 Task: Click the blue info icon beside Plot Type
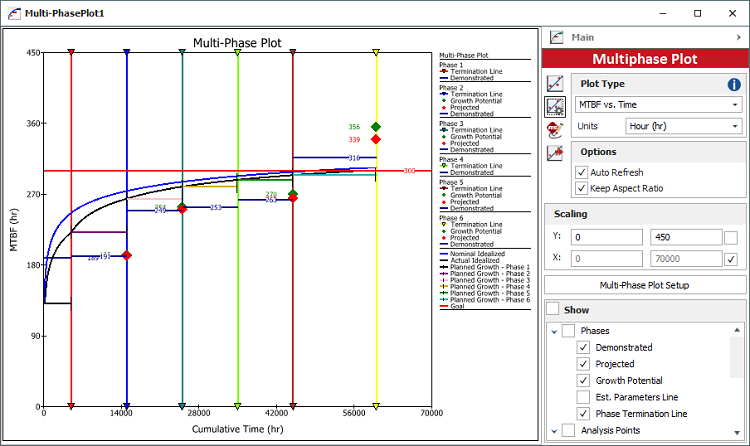click(x=734, y=84)
